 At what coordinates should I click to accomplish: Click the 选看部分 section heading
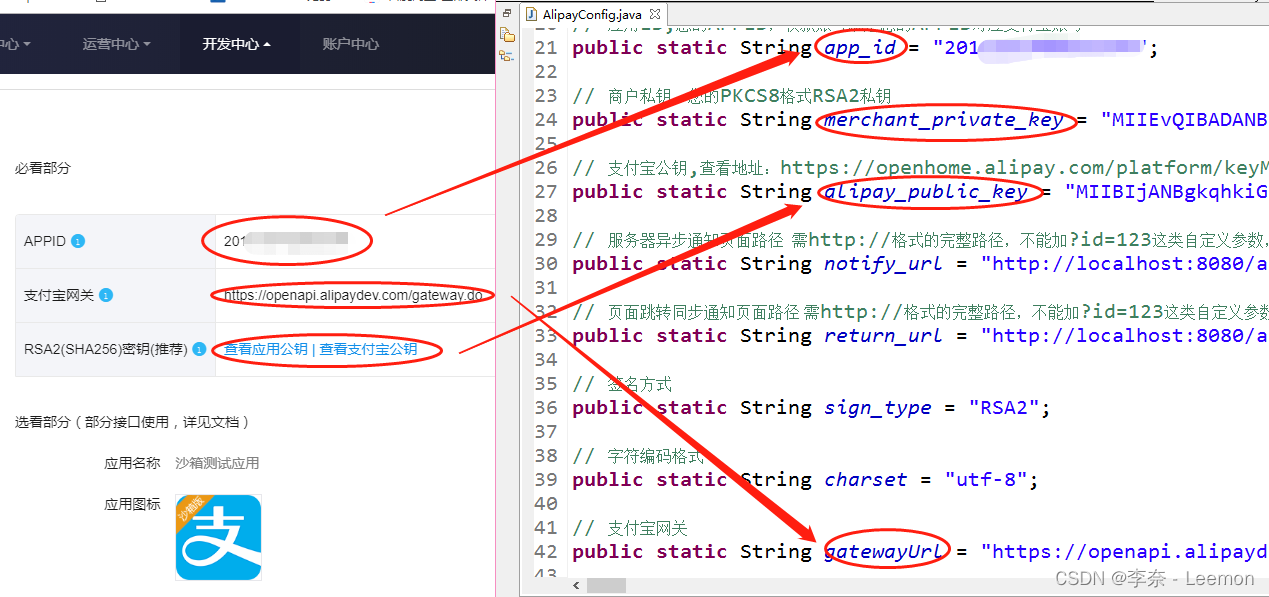click(132, 422)
